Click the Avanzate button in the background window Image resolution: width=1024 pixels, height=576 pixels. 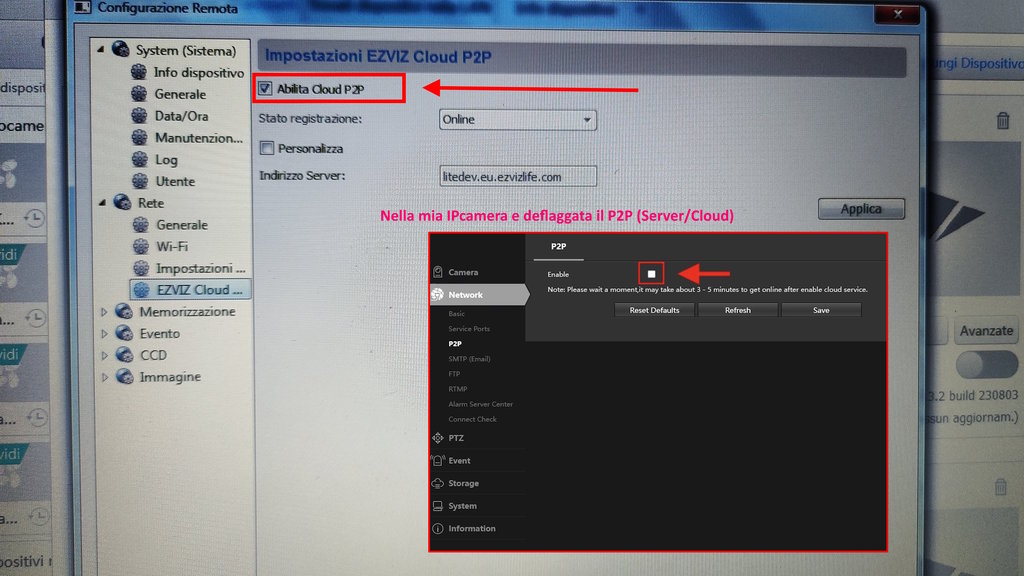(x=986, y=331)
